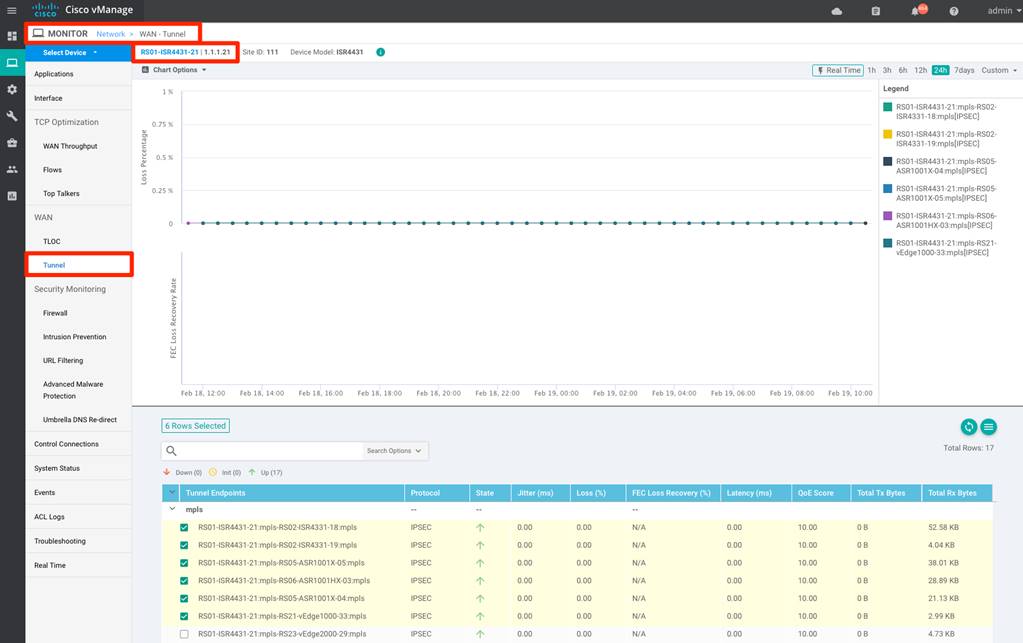Screen dimensions: 1023x643
Task: Refresh the tunnel table with green refresh icon
Action: pos(968,427)
